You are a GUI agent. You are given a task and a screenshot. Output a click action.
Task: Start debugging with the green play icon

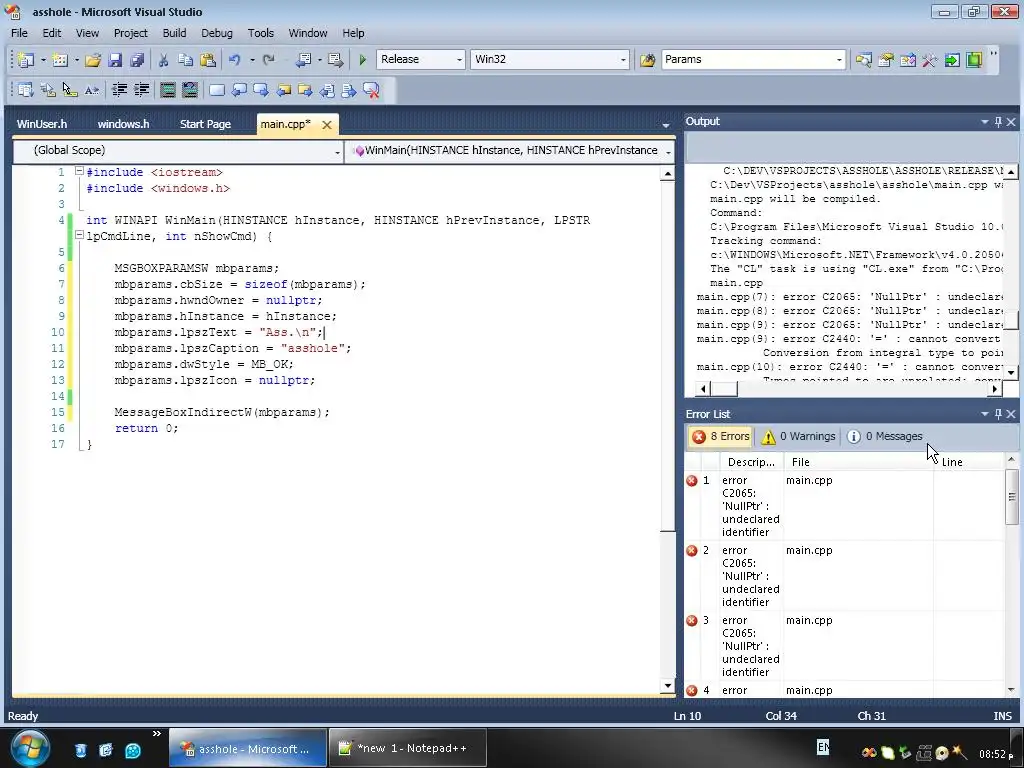[362, 60]
